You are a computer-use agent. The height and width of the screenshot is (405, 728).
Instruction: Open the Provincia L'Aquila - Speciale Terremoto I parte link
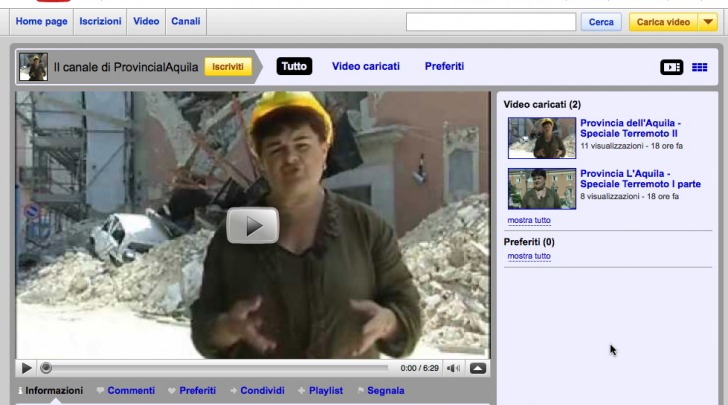pos(640,179)
